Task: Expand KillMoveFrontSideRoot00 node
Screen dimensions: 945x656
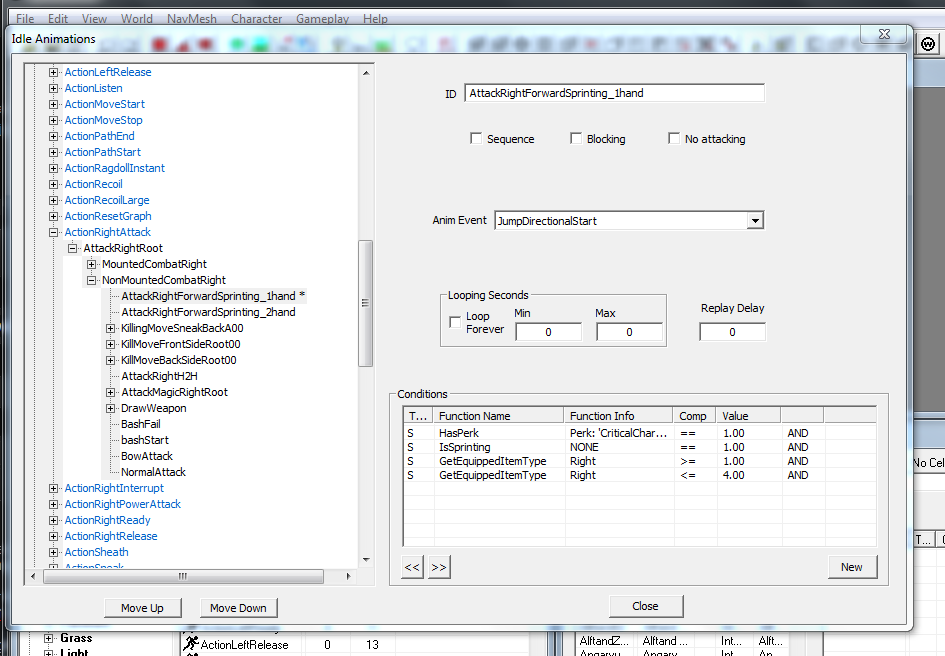Action: click(x=110, y=344)
